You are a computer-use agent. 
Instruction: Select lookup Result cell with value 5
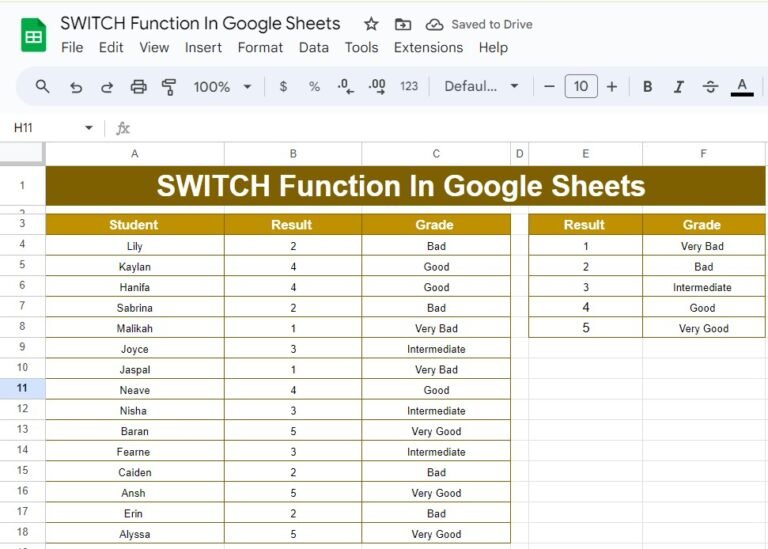[585, 328]
